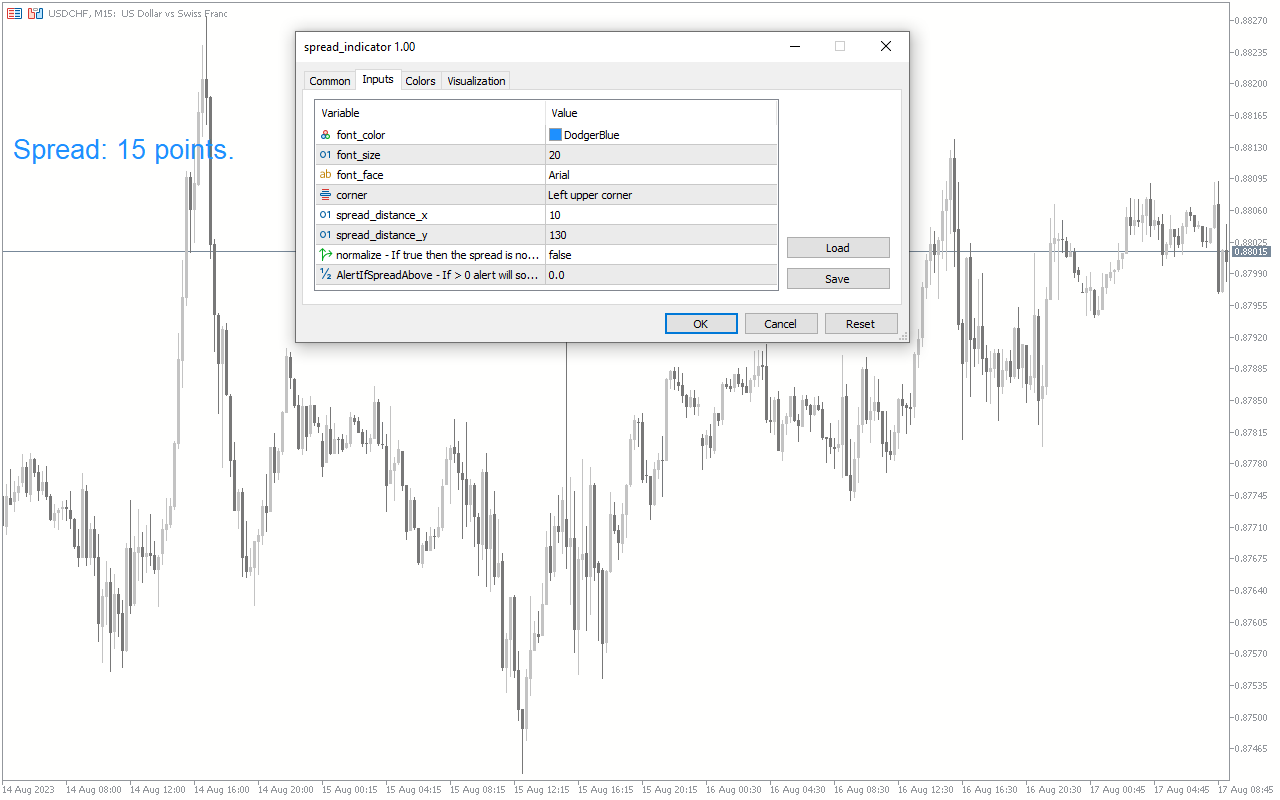The height and width of the screenshot is (800, 1280).
Task: Click the chart table icon in the title bar
Action: [x=14, y=13]
